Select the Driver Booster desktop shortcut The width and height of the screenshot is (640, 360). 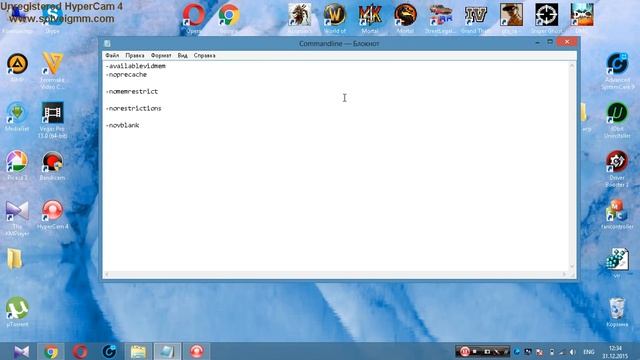click(617, 169)
